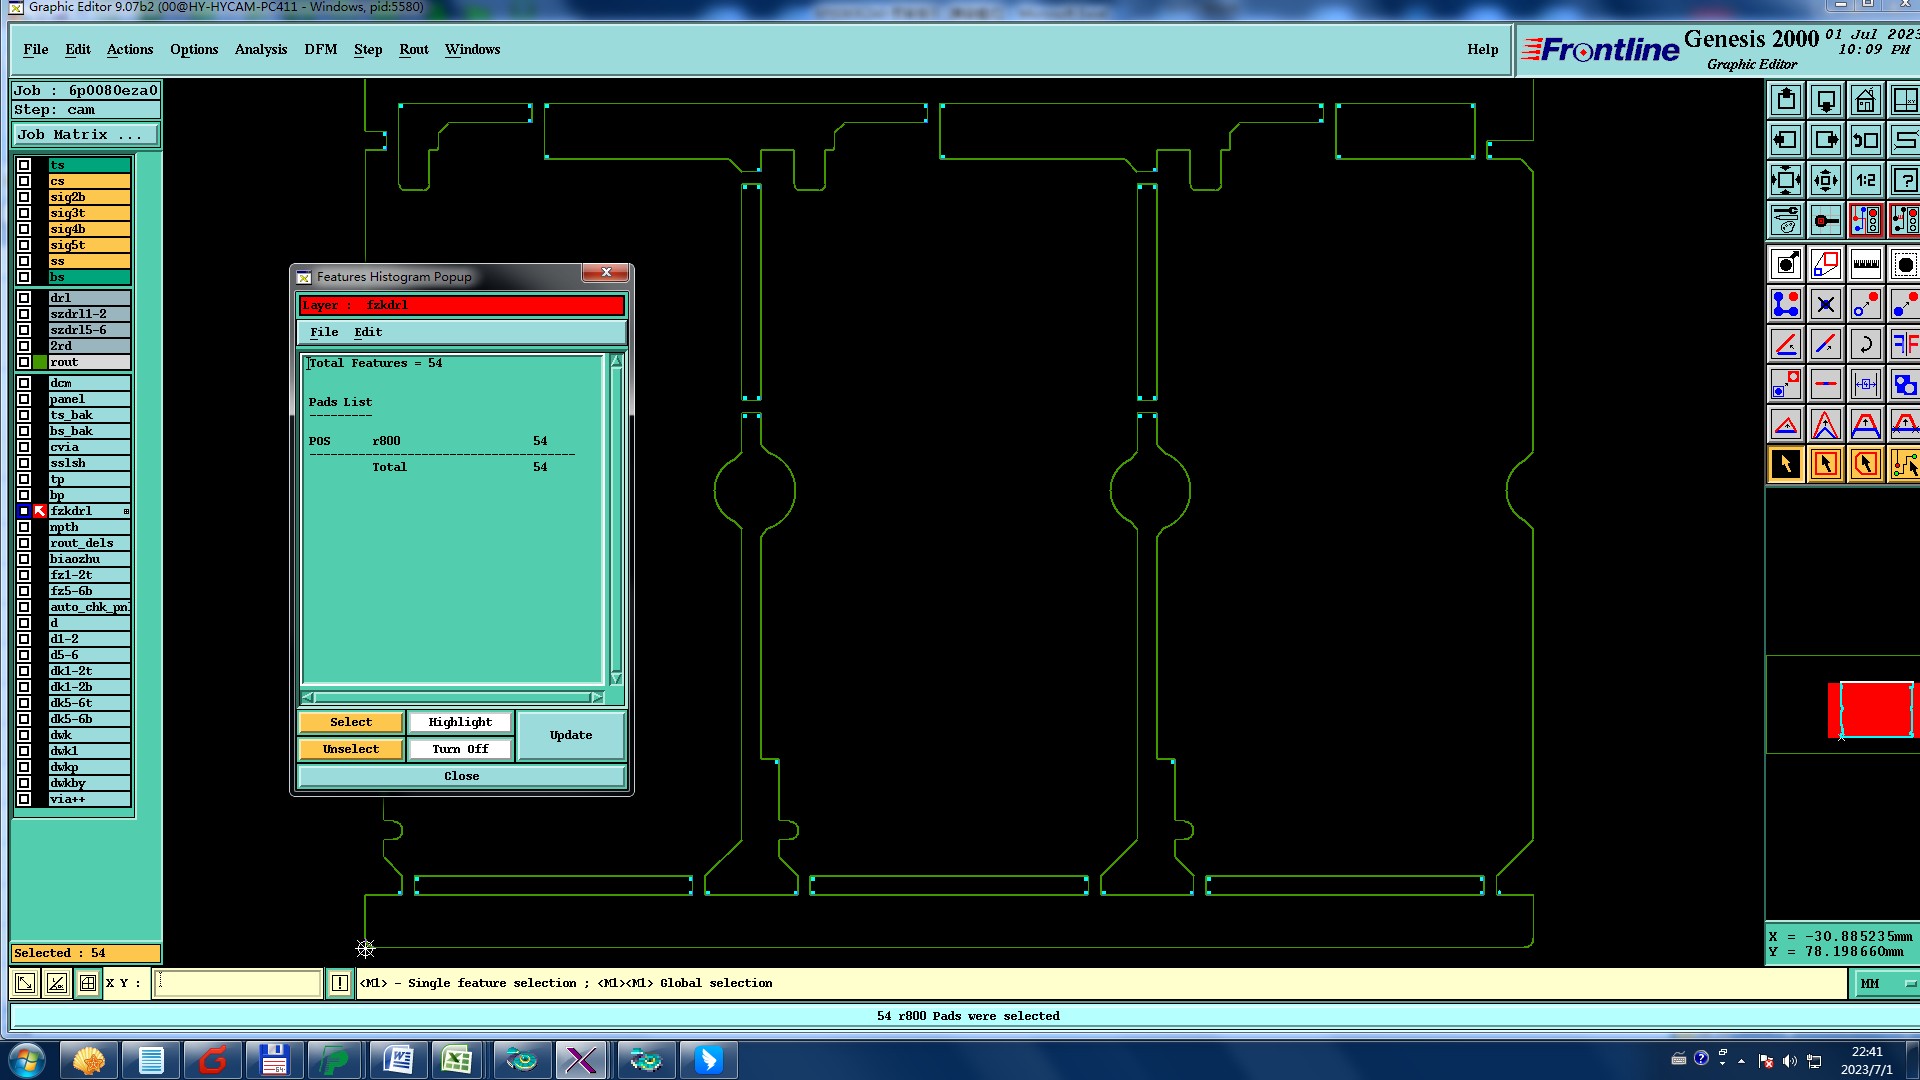Open Excel from the Windows taskbar
This screenshot has height=1080, width=1920.
click(x=457, y=1060)
